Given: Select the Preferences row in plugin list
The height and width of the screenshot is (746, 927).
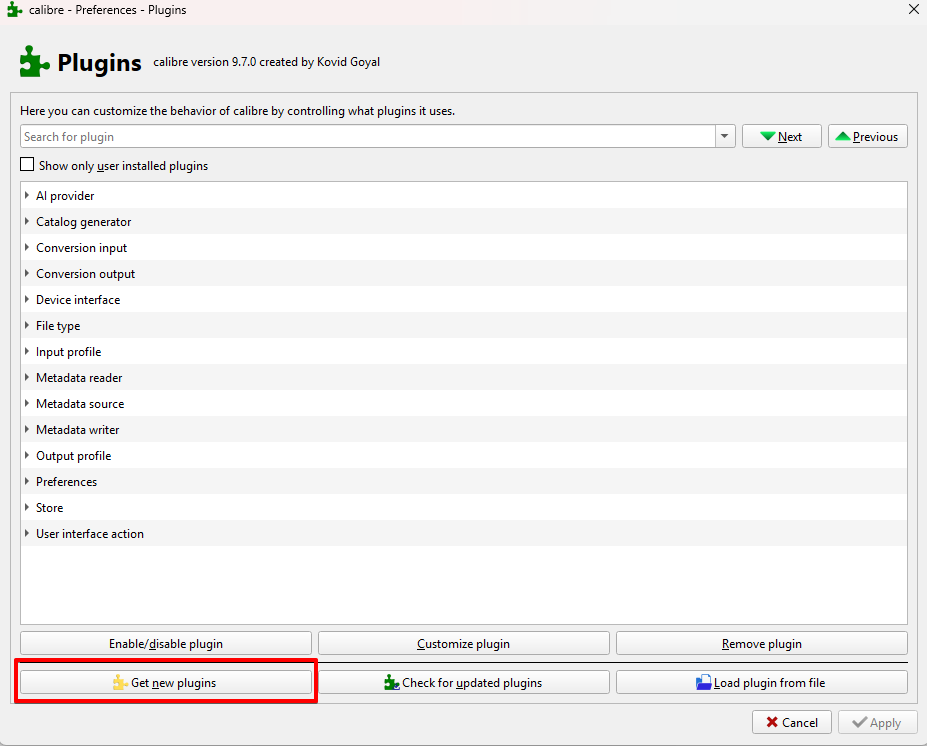Looking at the screenshot, I should [x=464, y=482].
